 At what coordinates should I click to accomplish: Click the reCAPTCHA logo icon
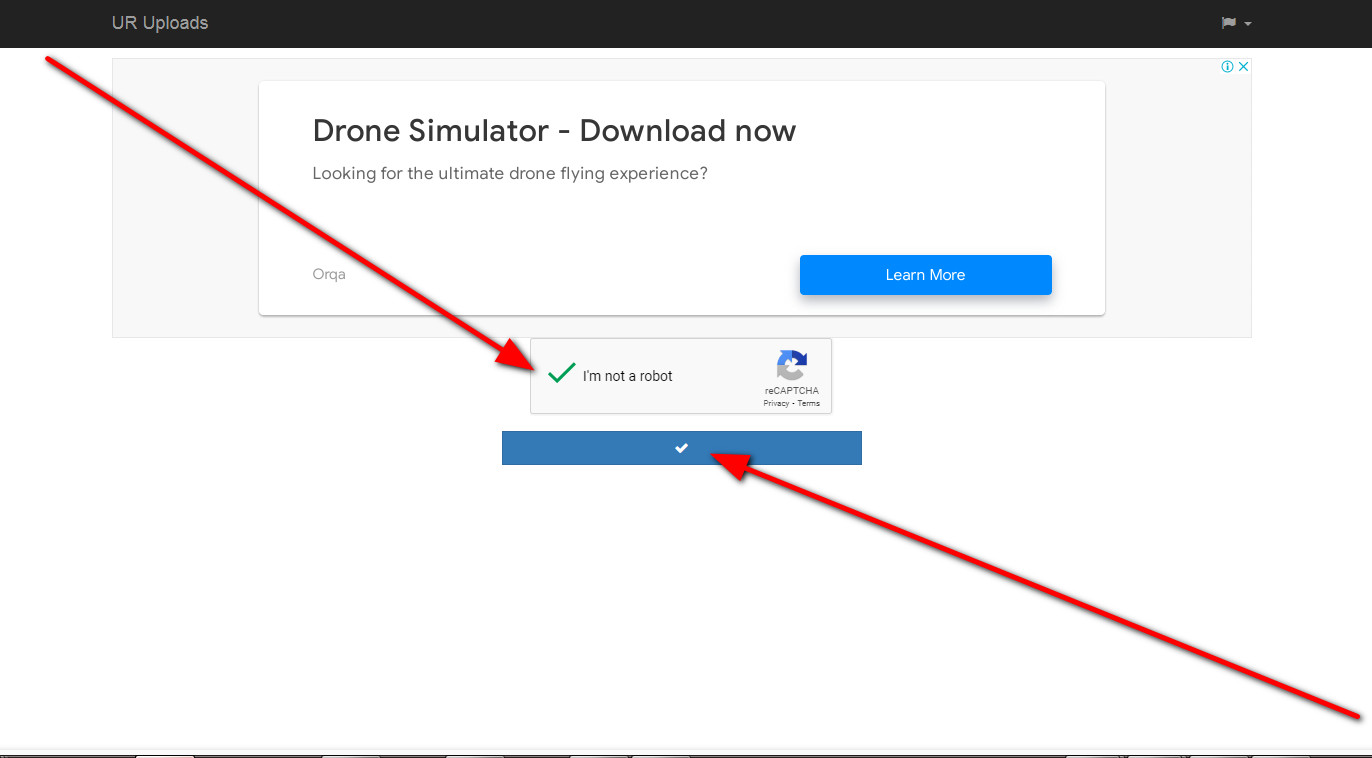point(792,366)
